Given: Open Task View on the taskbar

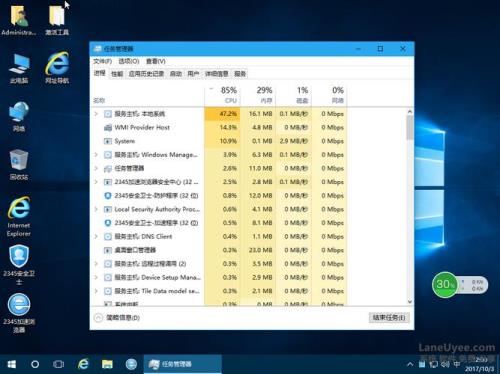Looking at the screenshot, I should pos(59,364).
